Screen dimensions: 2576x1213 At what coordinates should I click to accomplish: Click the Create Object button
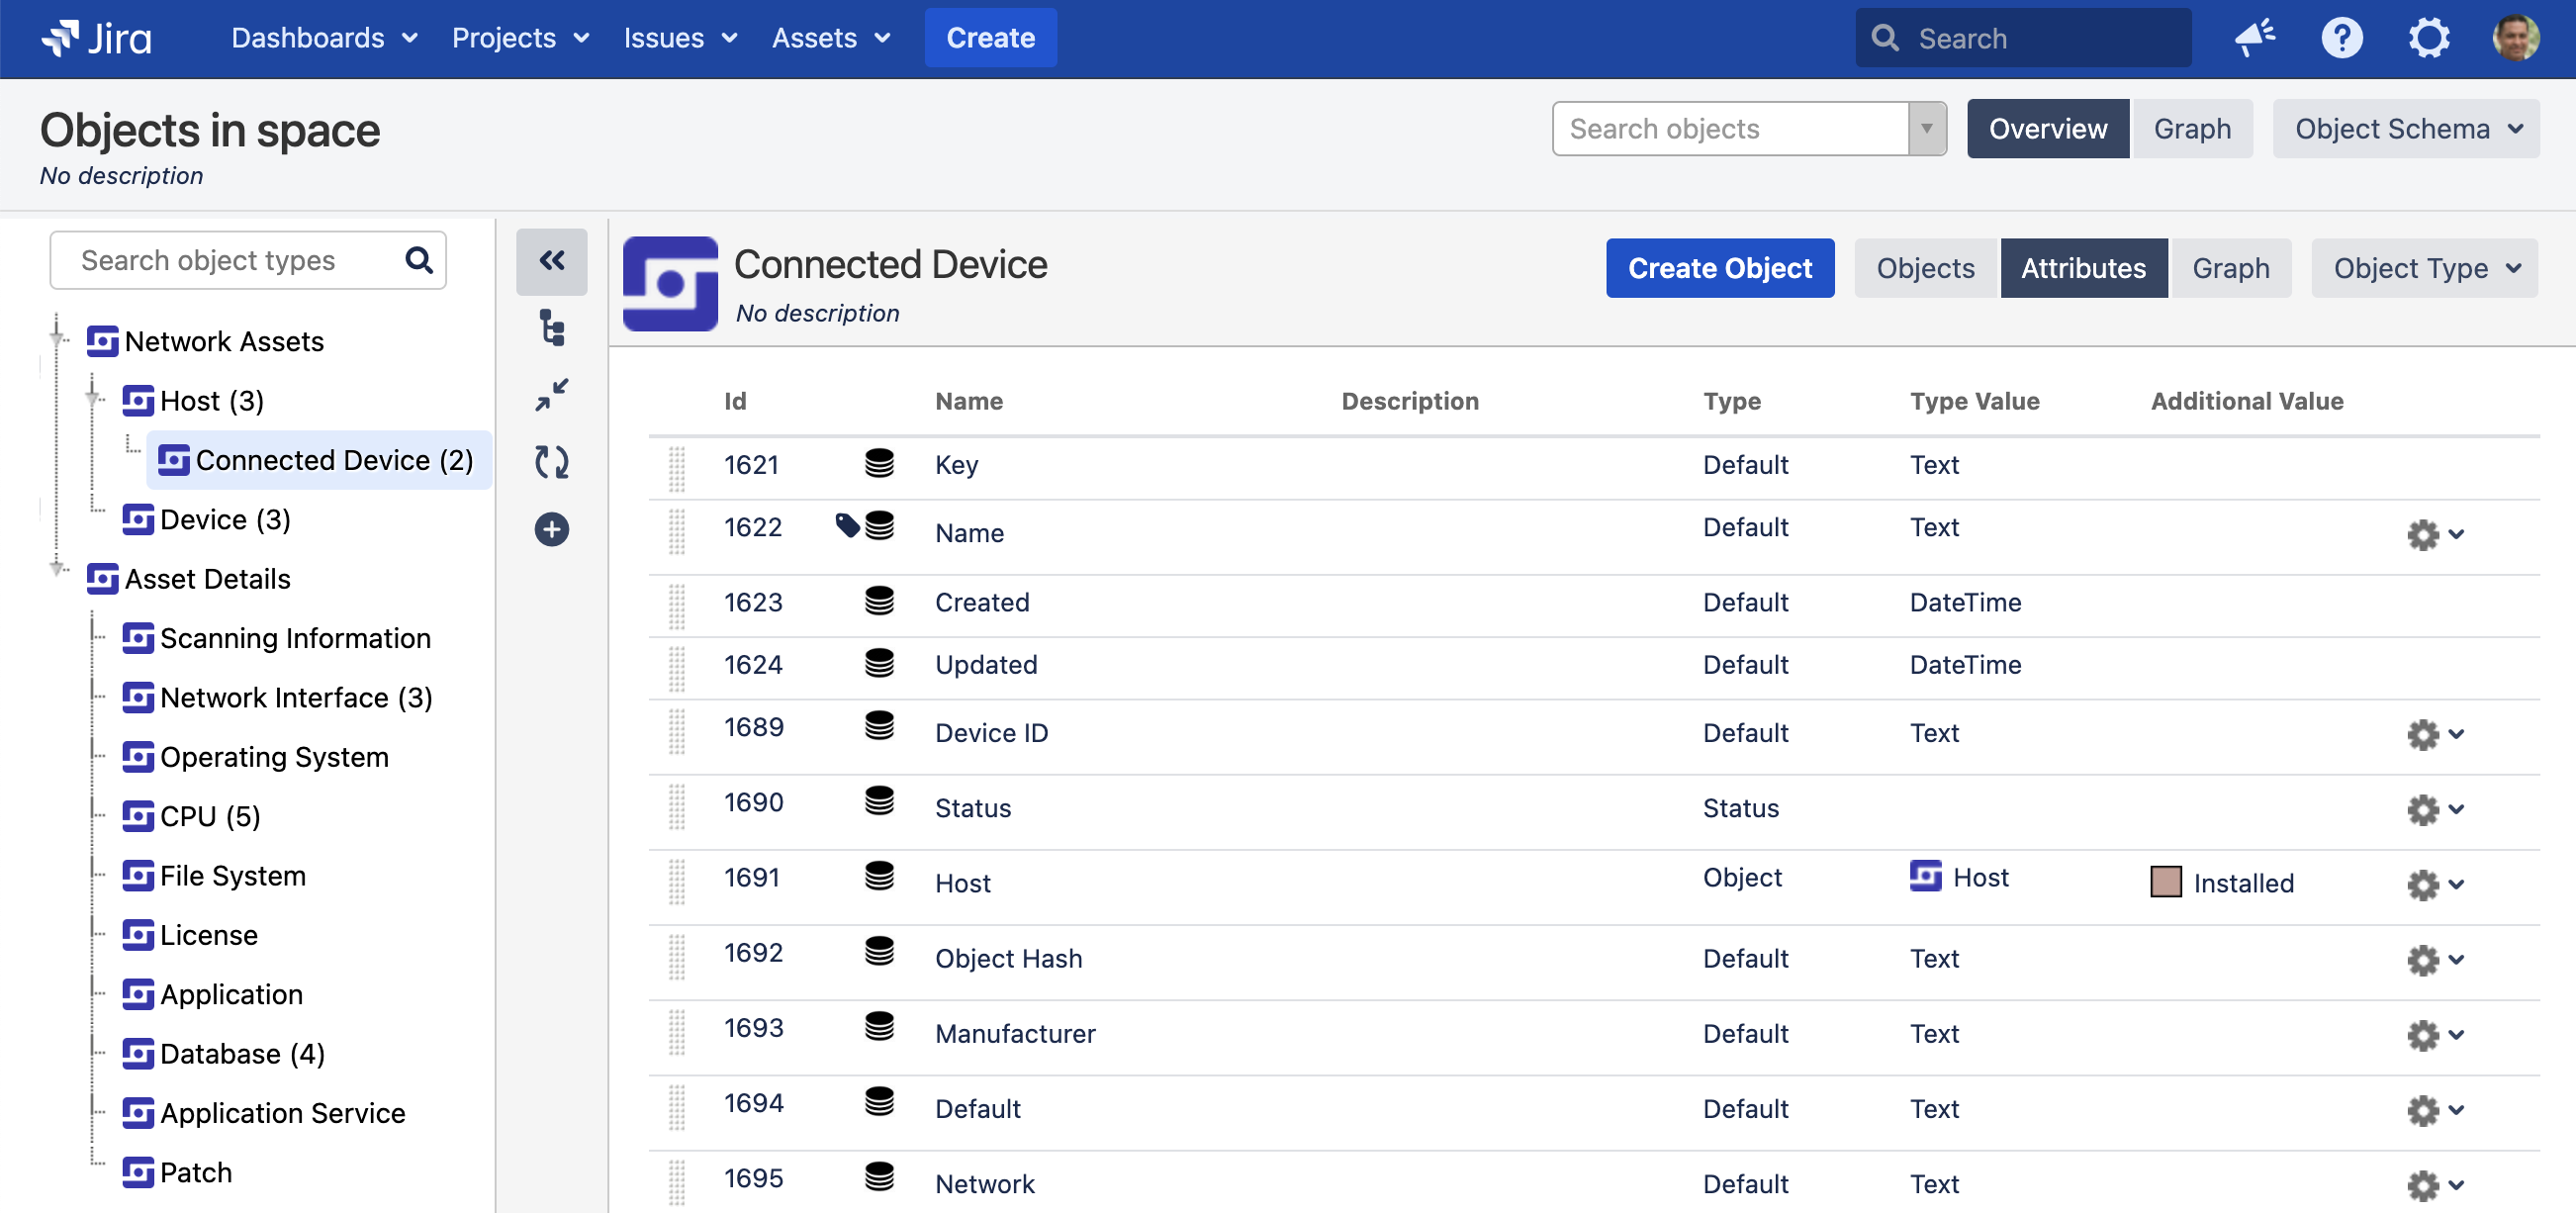pyautogui.click(x=1719, y=268)
